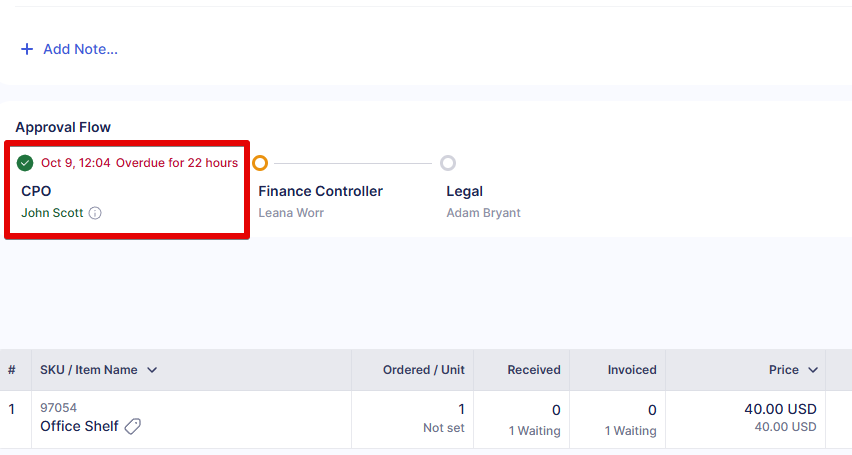
Task: Click the green approved checkmark icon
Action: point(25,163)
